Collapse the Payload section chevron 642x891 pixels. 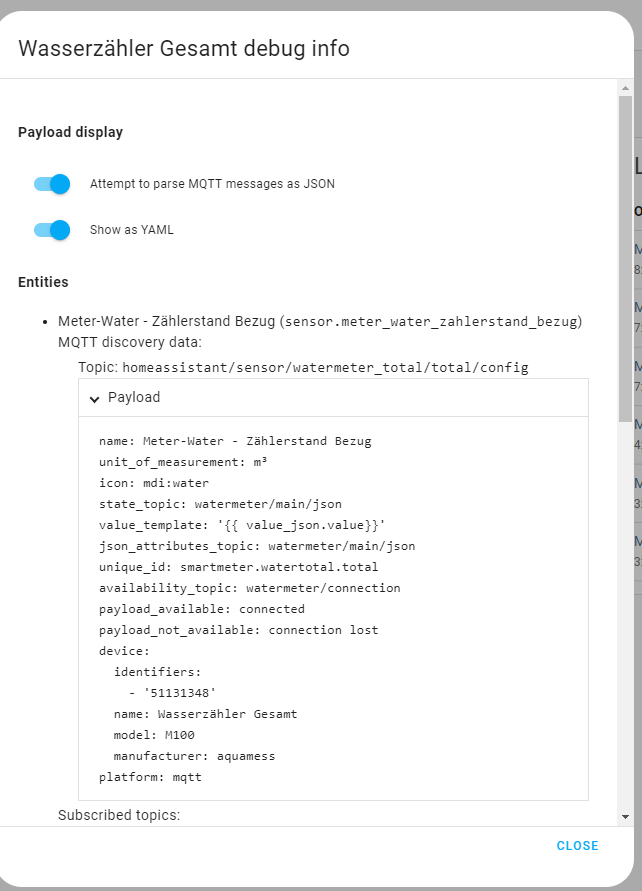coord(95,397)
